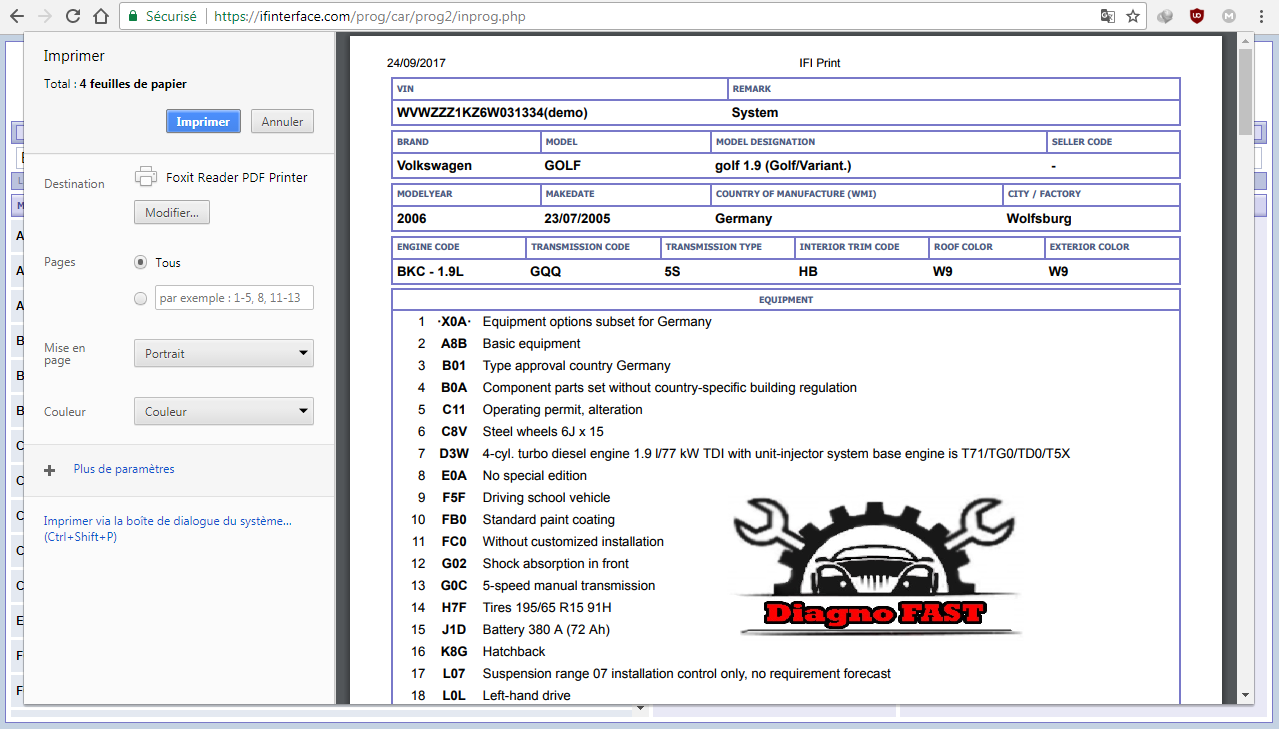The image size is (1279, 729).
Task: Select the Tous pages radio button
Action: tap(140, 262)
